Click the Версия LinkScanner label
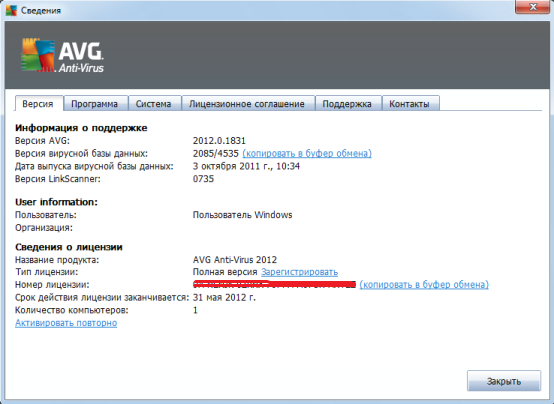Viewport: 554px width, 404px height. [x=58, y=179]
